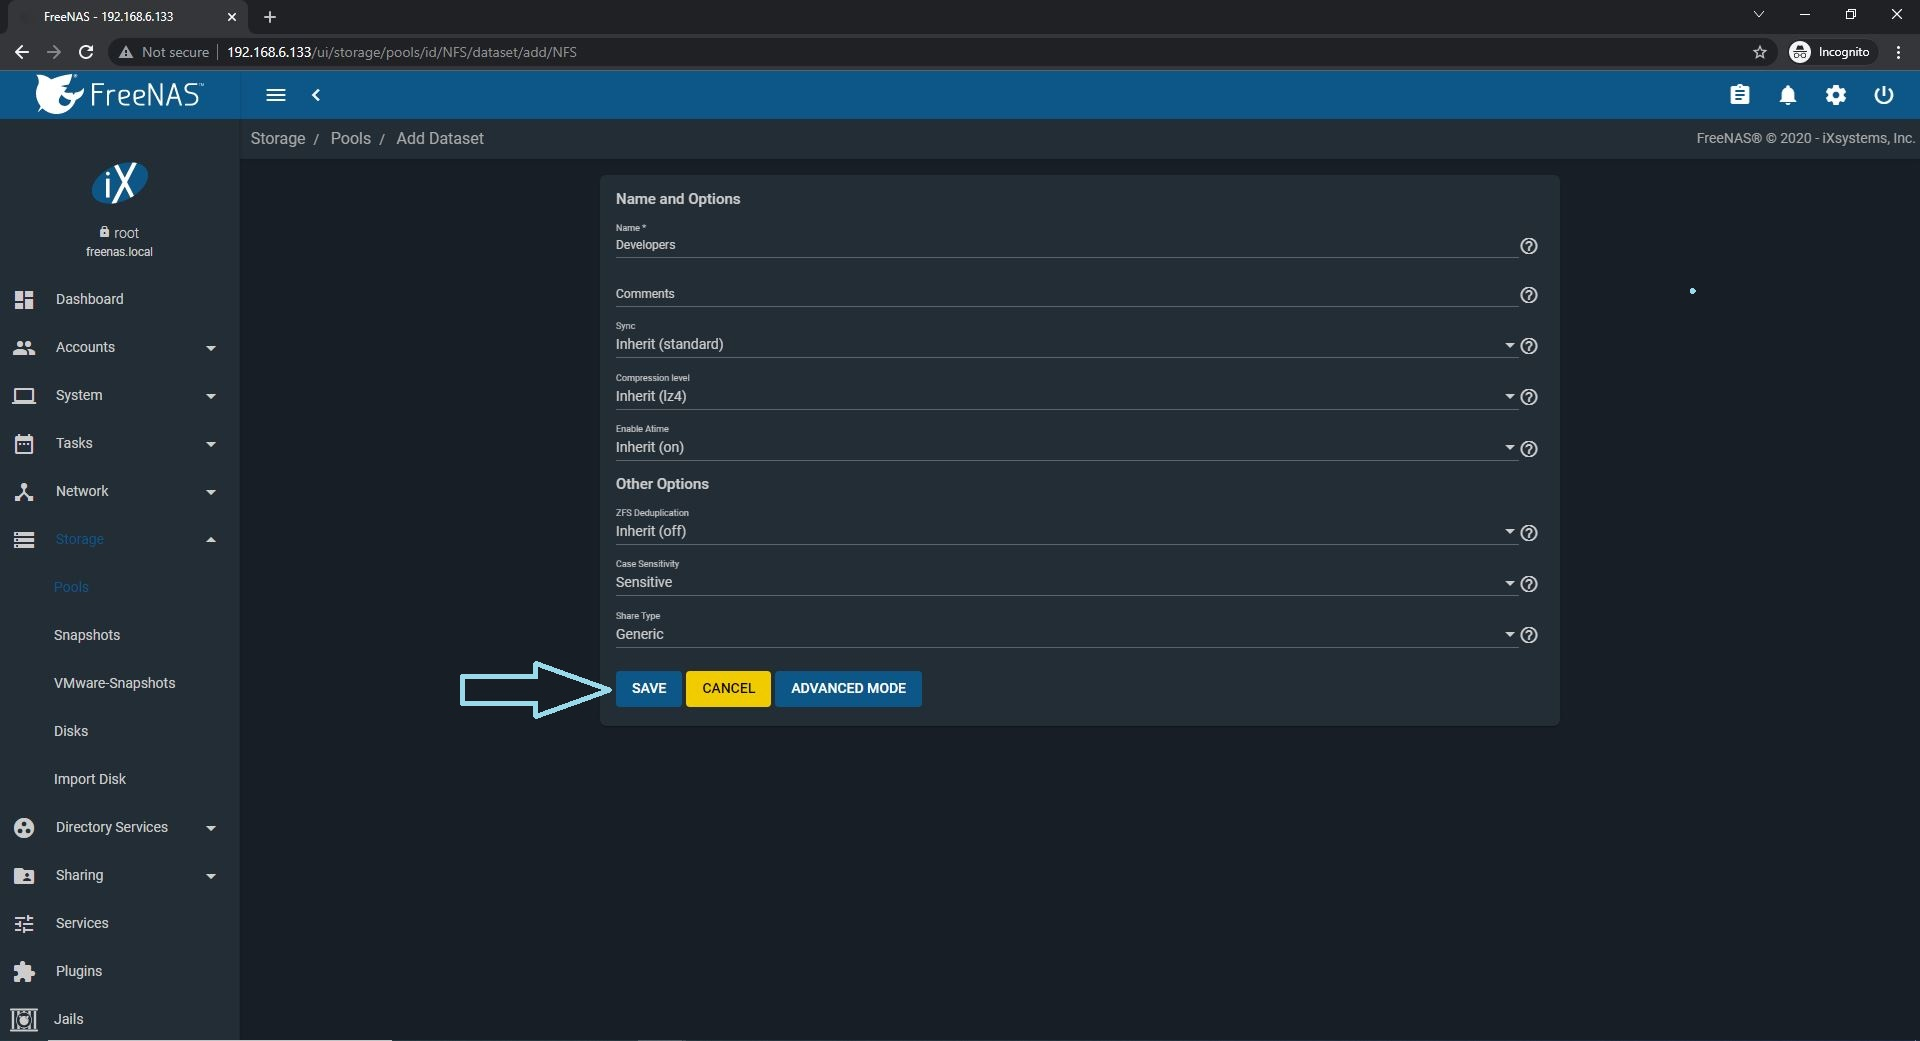Click the power icon in top bar
This screenshot has height=1041, width=1920.
coord(1884,95)
